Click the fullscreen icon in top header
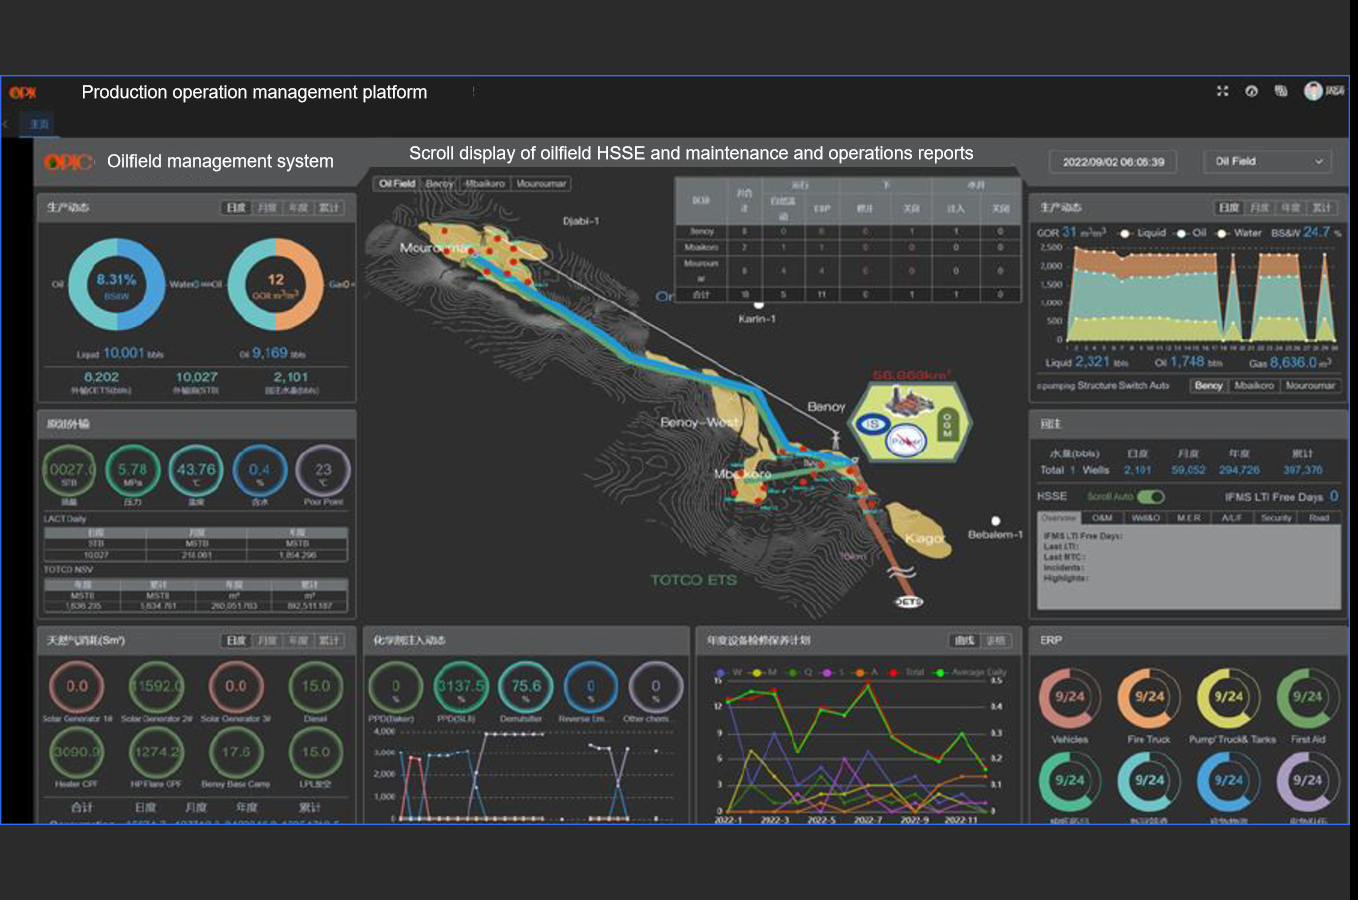 click(x=1222, y=91)
